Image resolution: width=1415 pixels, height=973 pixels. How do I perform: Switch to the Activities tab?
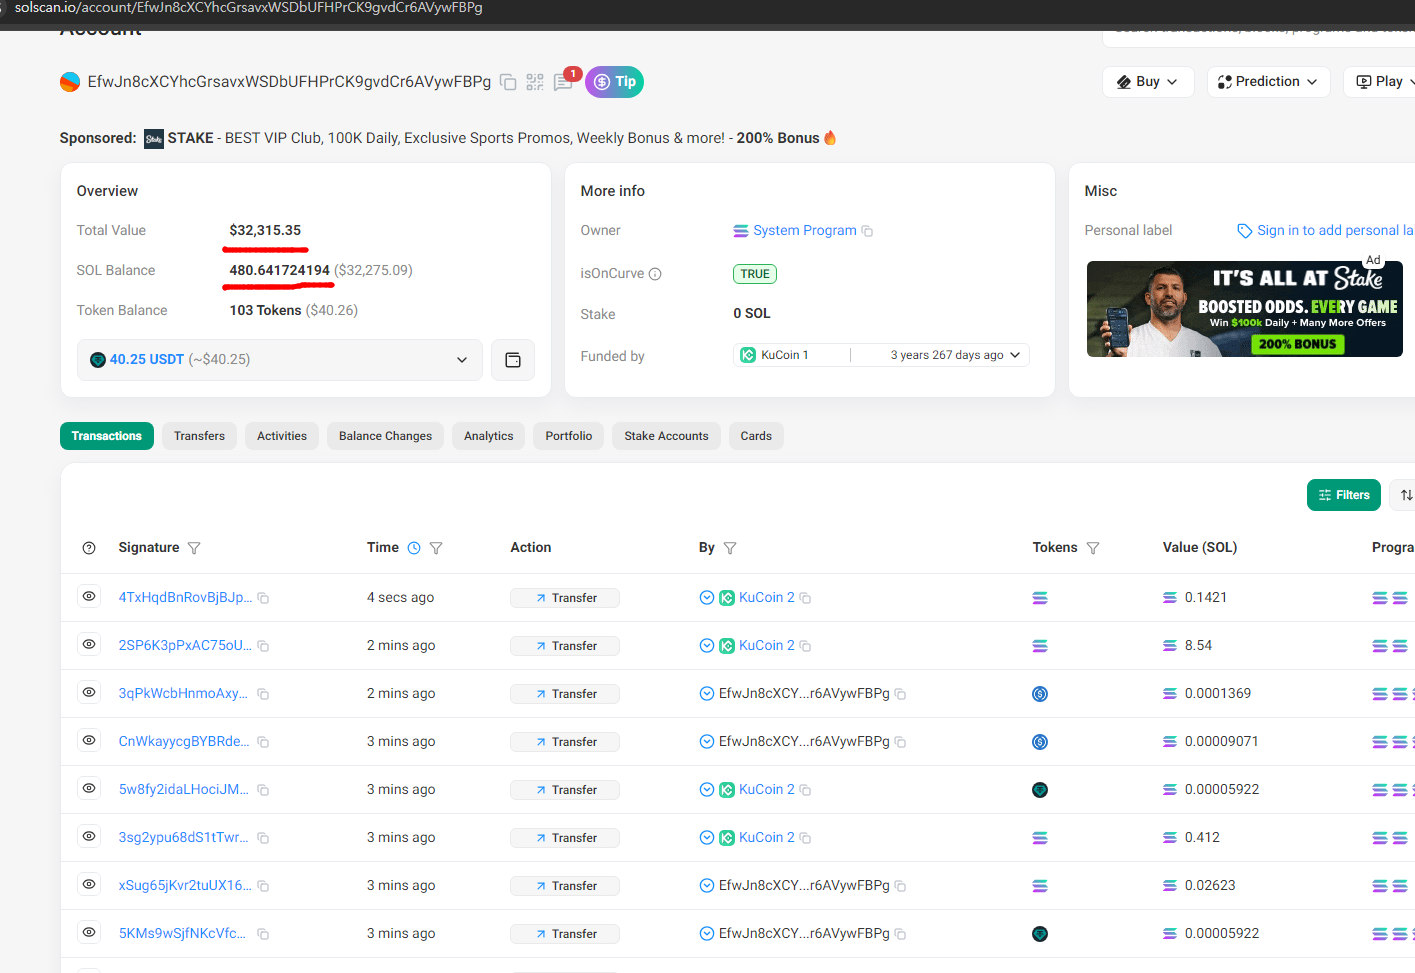coord(282,436)
